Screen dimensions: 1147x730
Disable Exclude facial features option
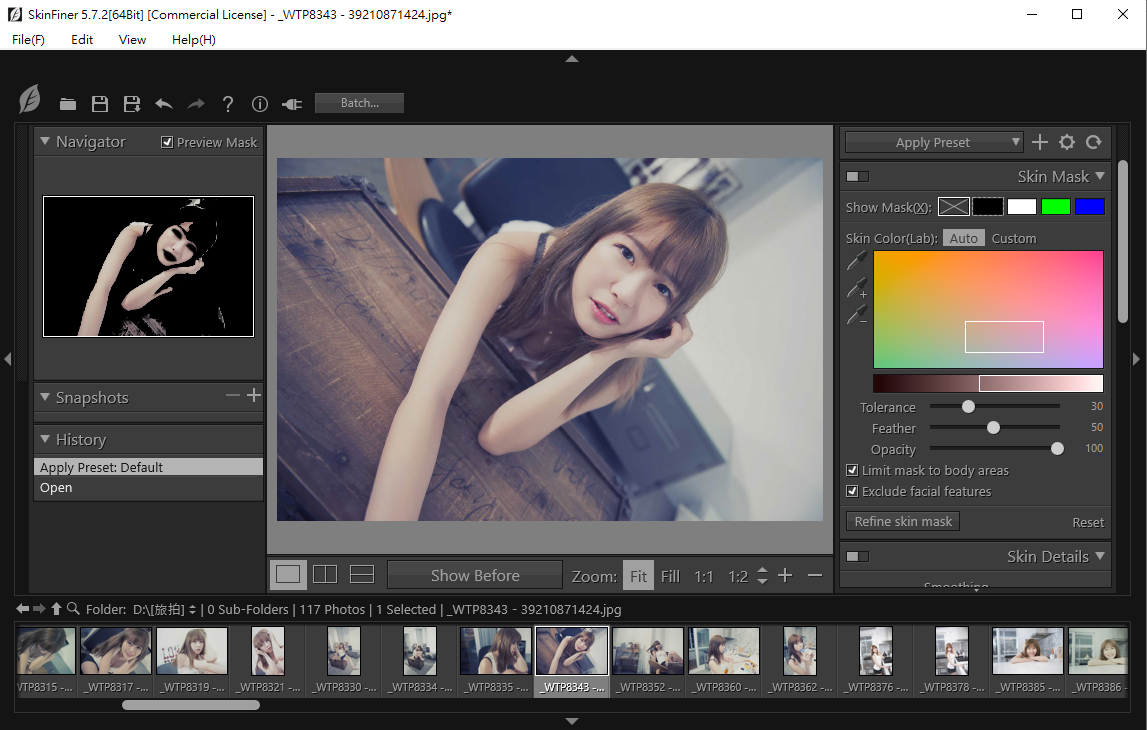coord(853,491)
